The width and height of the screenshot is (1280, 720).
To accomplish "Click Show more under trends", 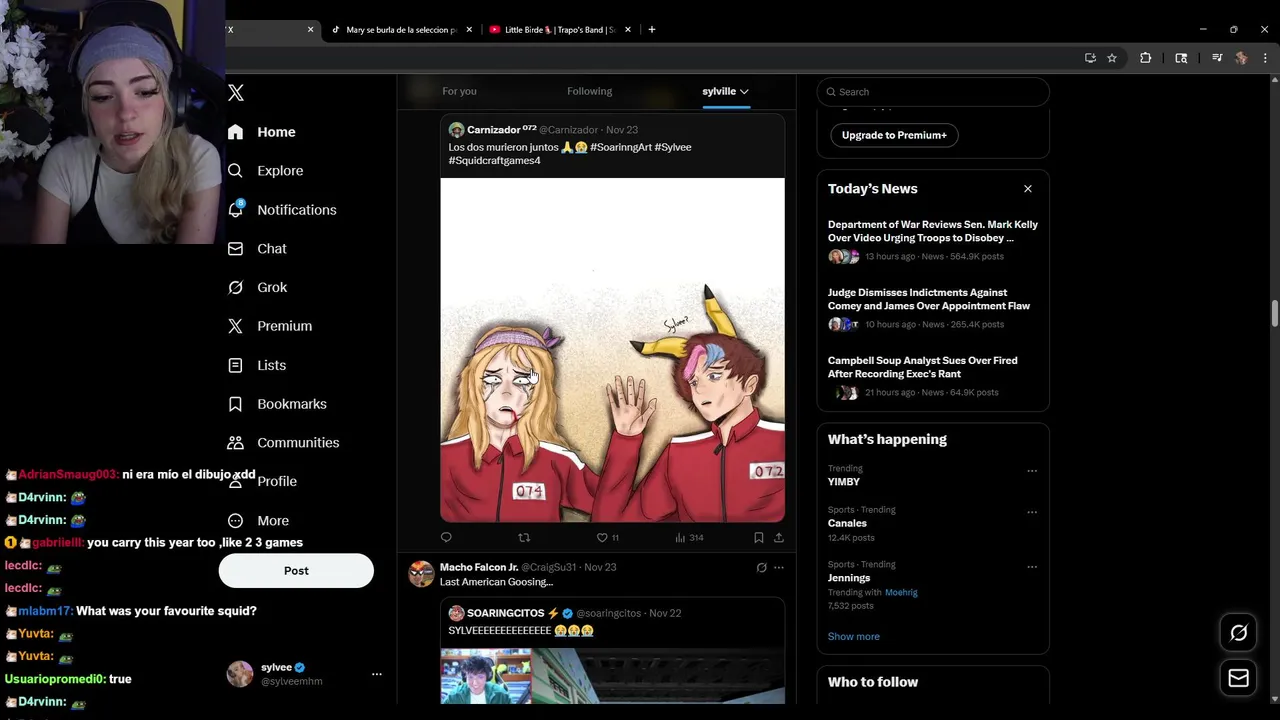I will 853,637.
